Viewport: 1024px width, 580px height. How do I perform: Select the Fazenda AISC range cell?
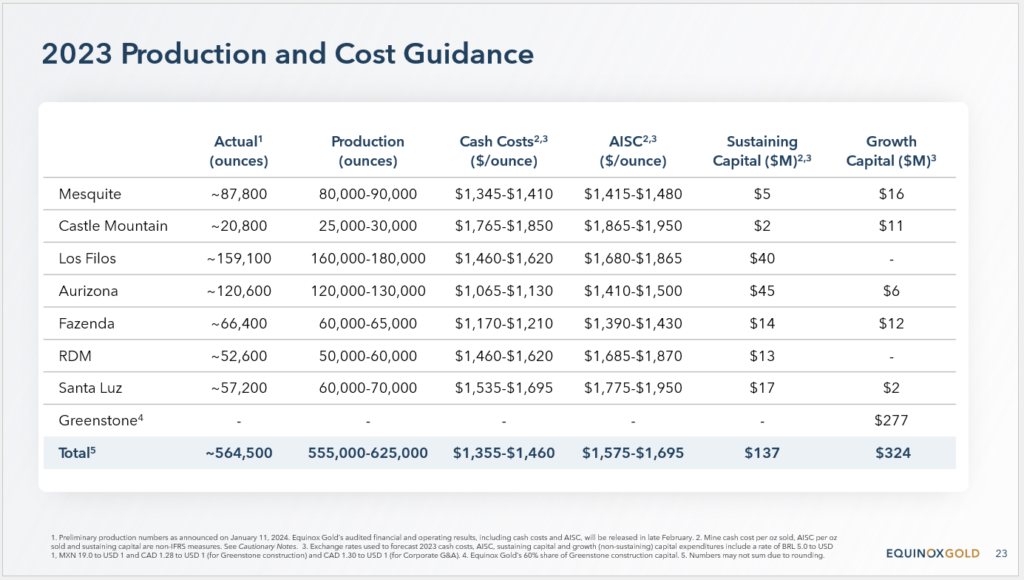(633, 324)
